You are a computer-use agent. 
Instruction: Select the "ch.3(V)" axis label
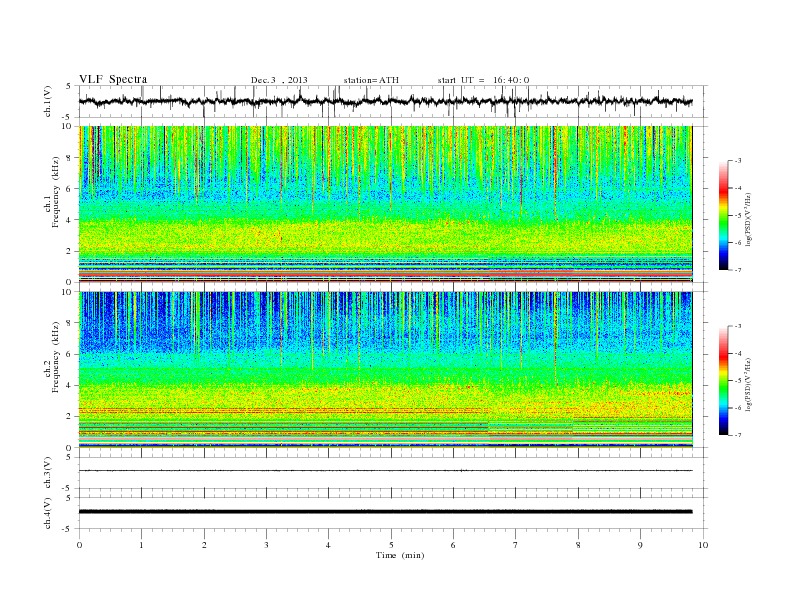pos(48,473)
